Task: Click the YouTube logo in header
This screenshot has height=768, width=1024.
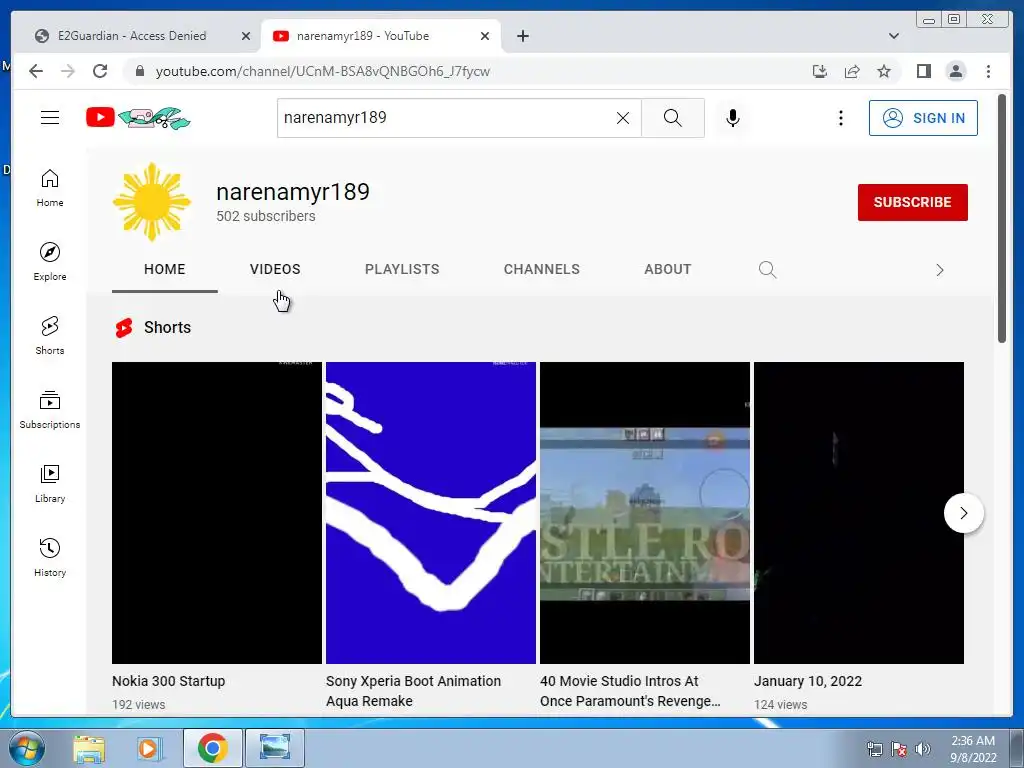Action: pos(138,118)
